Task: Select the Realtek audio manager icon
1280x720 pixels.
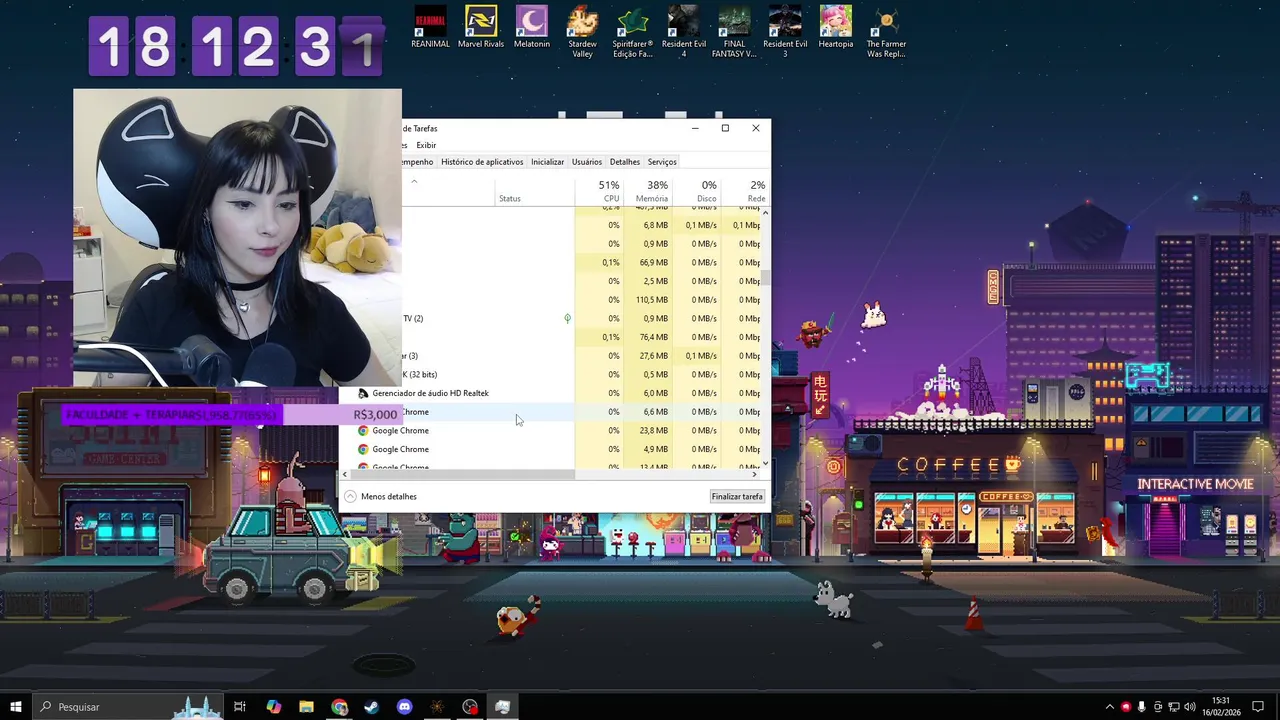Action: 363,393
